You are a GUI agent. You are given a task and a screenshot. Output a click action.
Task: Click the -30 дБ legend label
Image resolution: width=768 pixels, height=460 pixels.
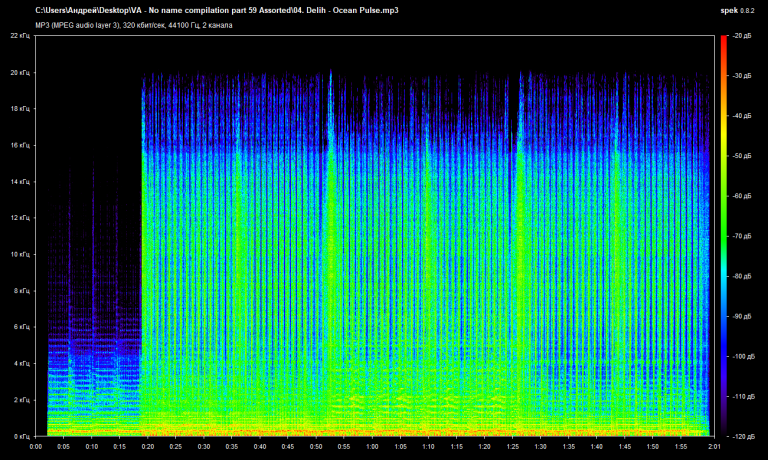click(x=742, y=76)
